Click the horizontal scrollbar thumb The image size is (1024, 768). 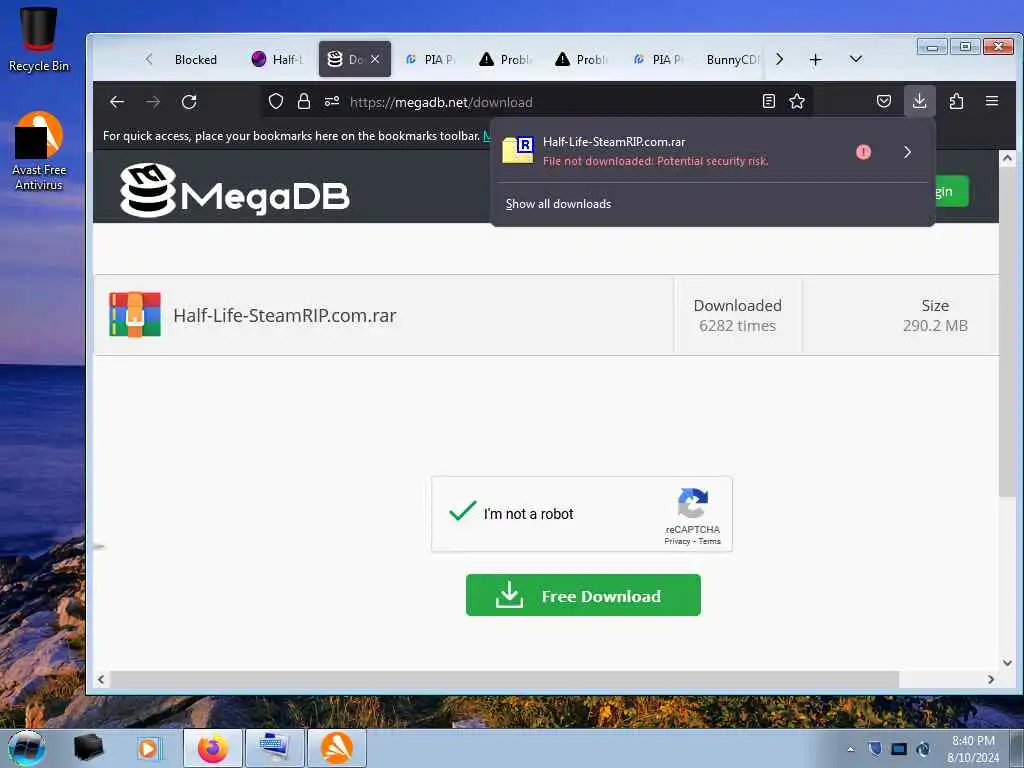click(504, 679)
